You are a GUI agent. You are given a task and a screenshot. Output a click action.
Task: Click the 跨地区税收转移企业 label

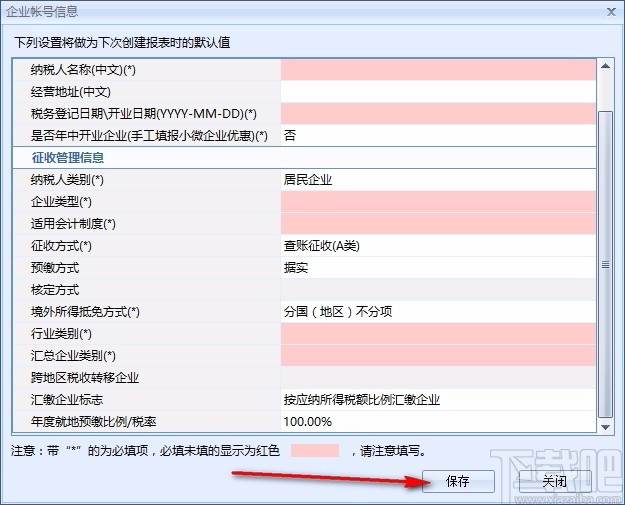pos(85,377)
